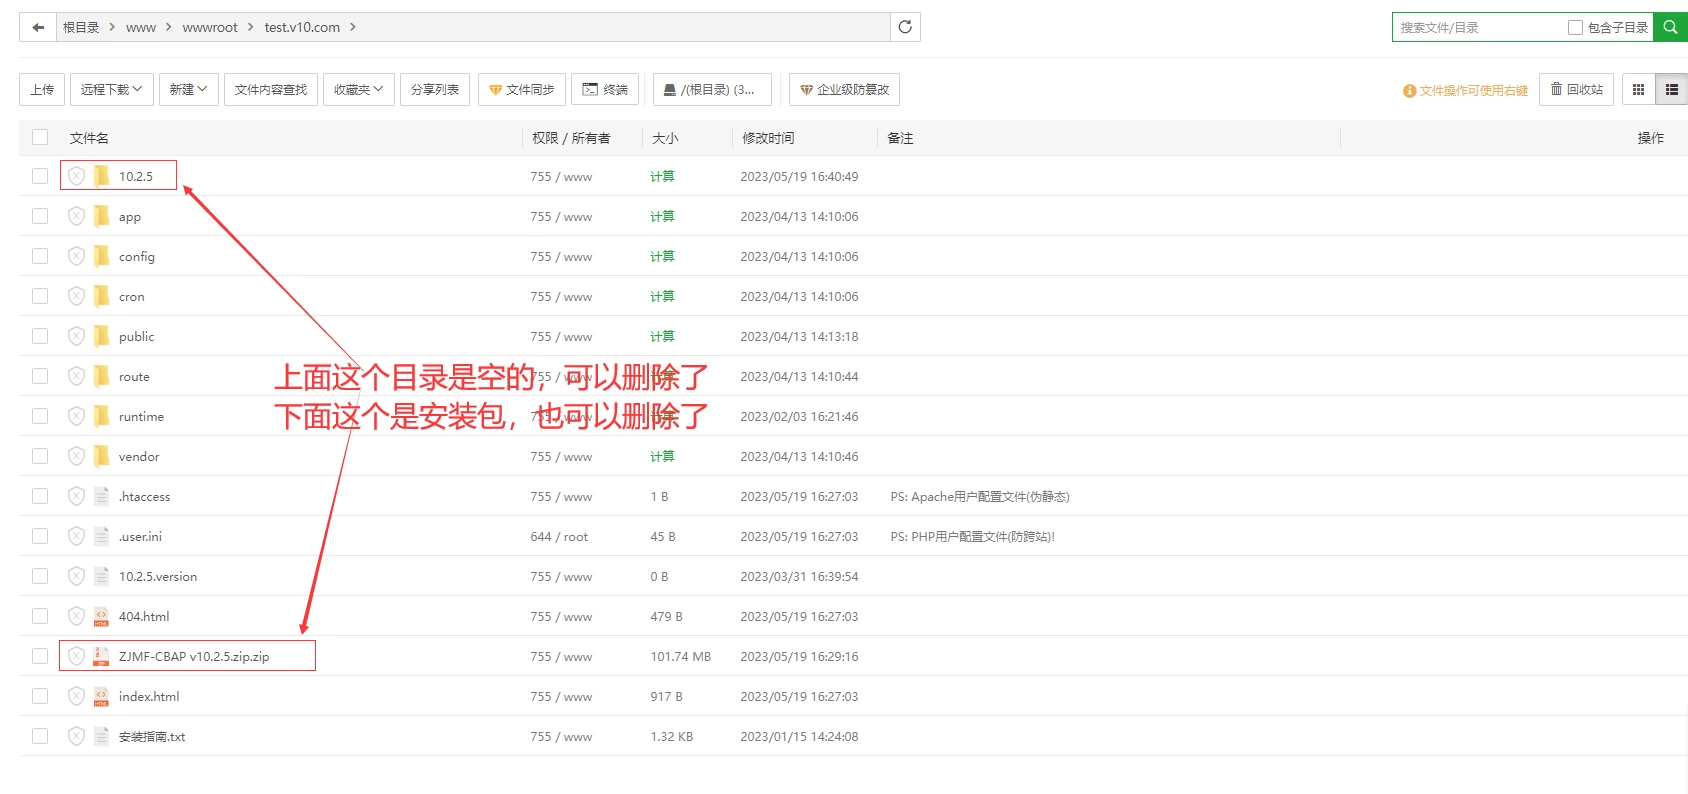This screenshot has height=794, width=1688.
Task: Click the green search magnifier button
Action: point(1670,27)
